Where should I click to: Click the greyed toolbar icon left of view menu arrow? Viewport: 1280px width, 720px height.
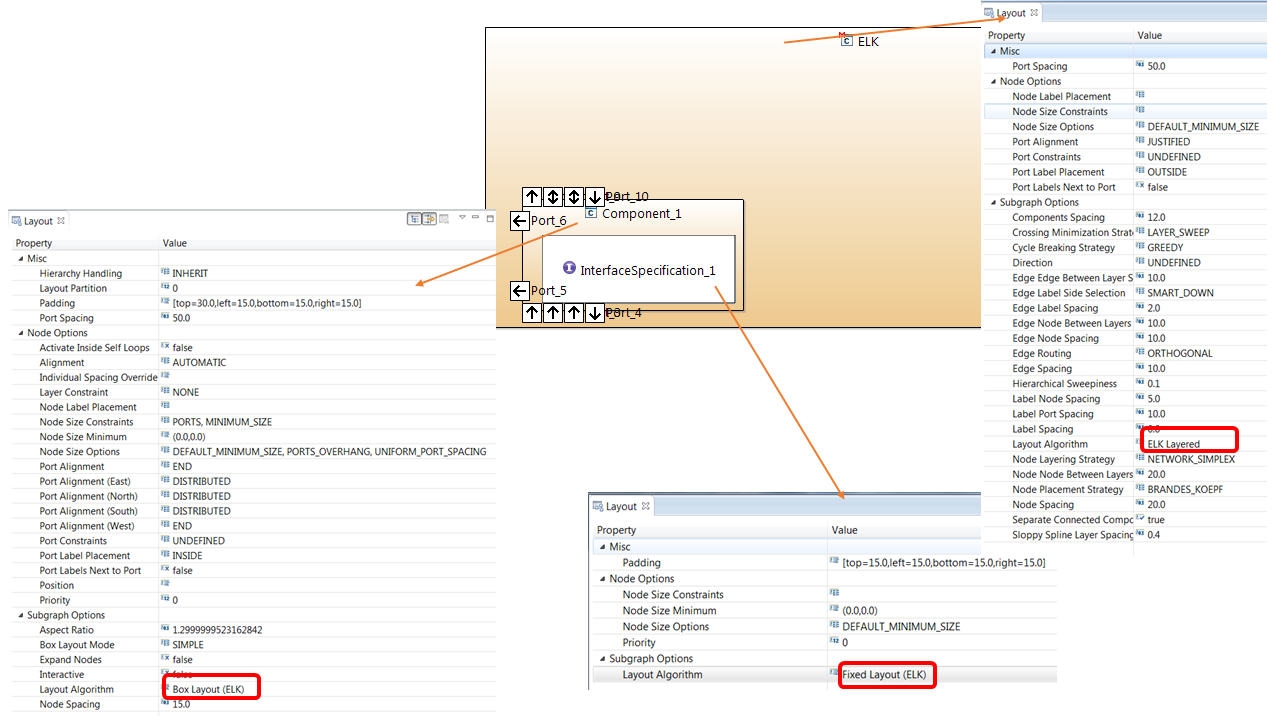coord(444,219)
